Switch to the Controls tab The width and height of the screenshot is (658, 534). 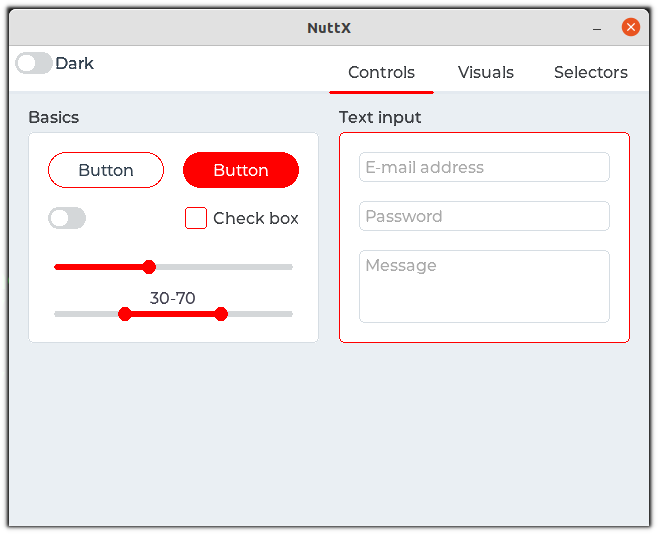coord(381,72)
